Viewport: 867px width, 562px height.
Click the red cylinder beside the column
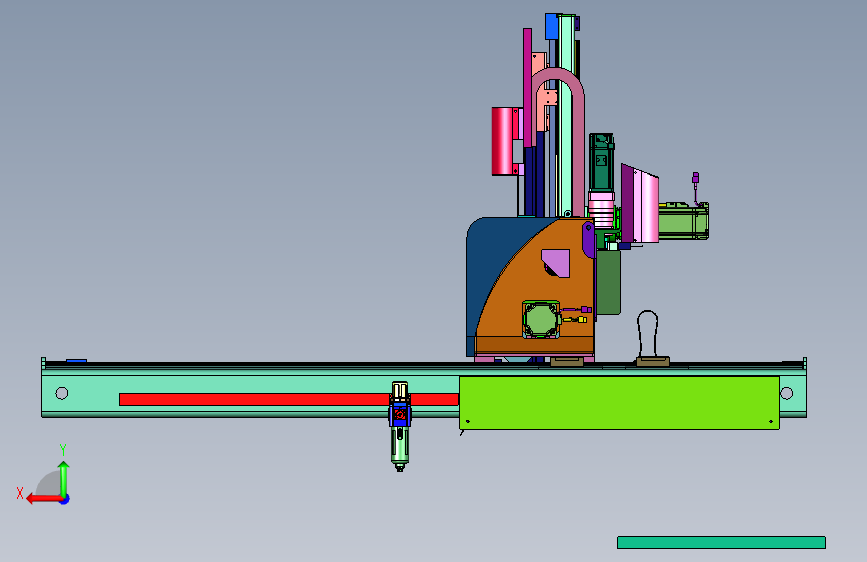click(502, 142)
